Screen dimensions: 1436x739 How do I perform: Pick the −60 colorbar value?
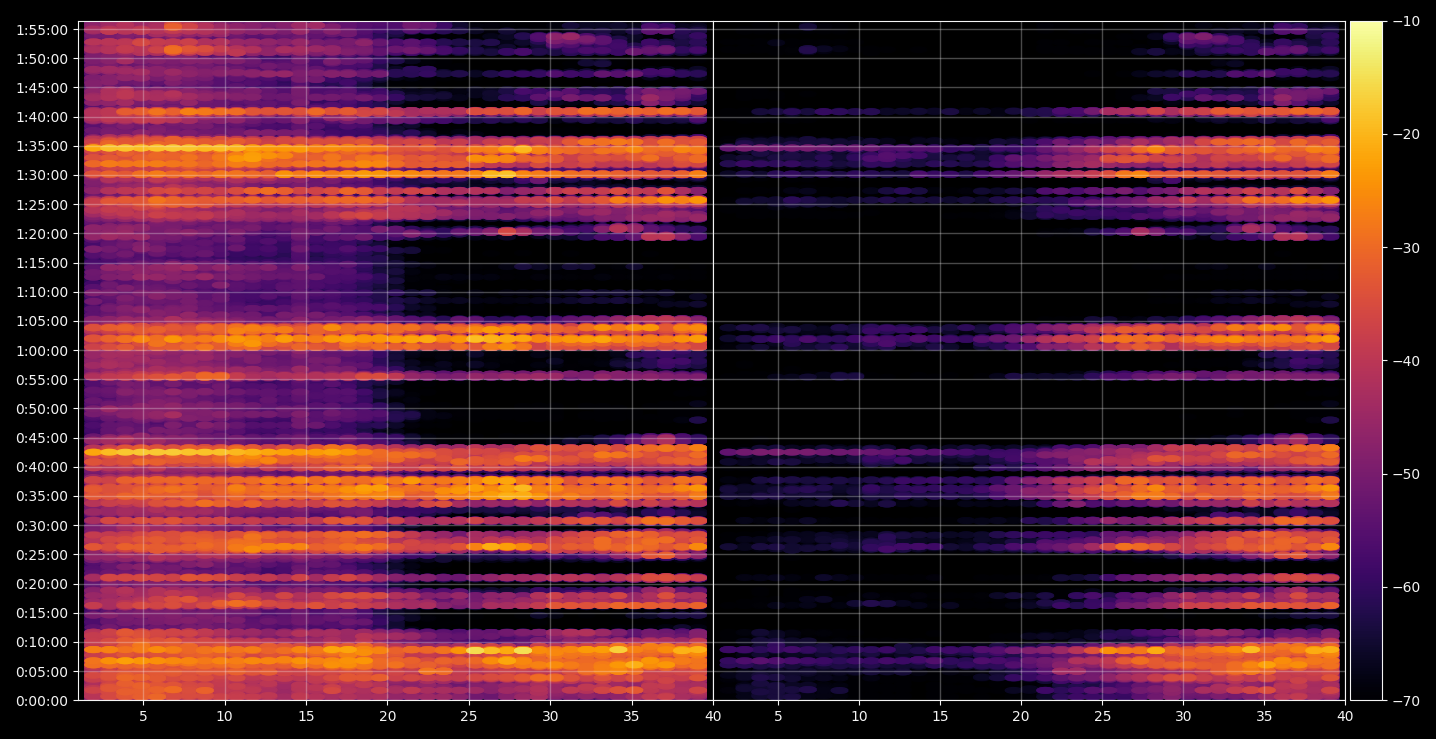point(1406,587)
